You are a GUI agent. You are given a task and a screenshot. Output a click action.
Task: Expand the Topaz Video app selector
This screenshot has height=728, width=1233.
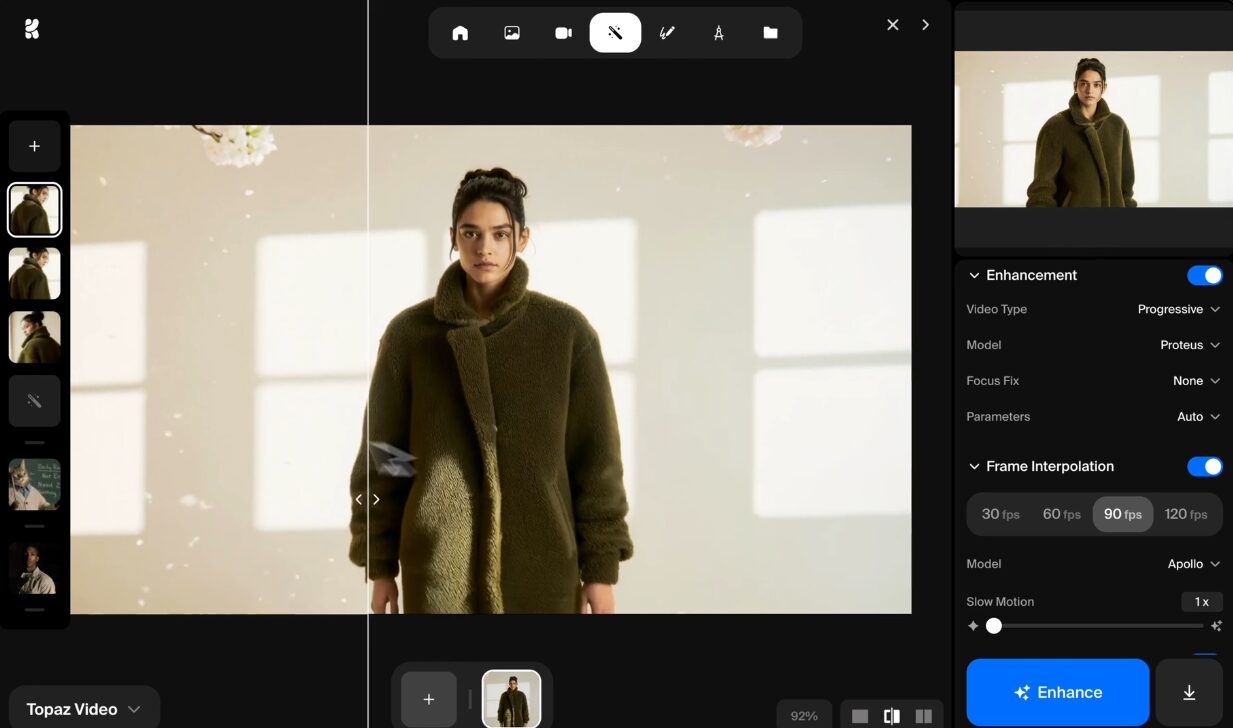[x=84, y=709]
